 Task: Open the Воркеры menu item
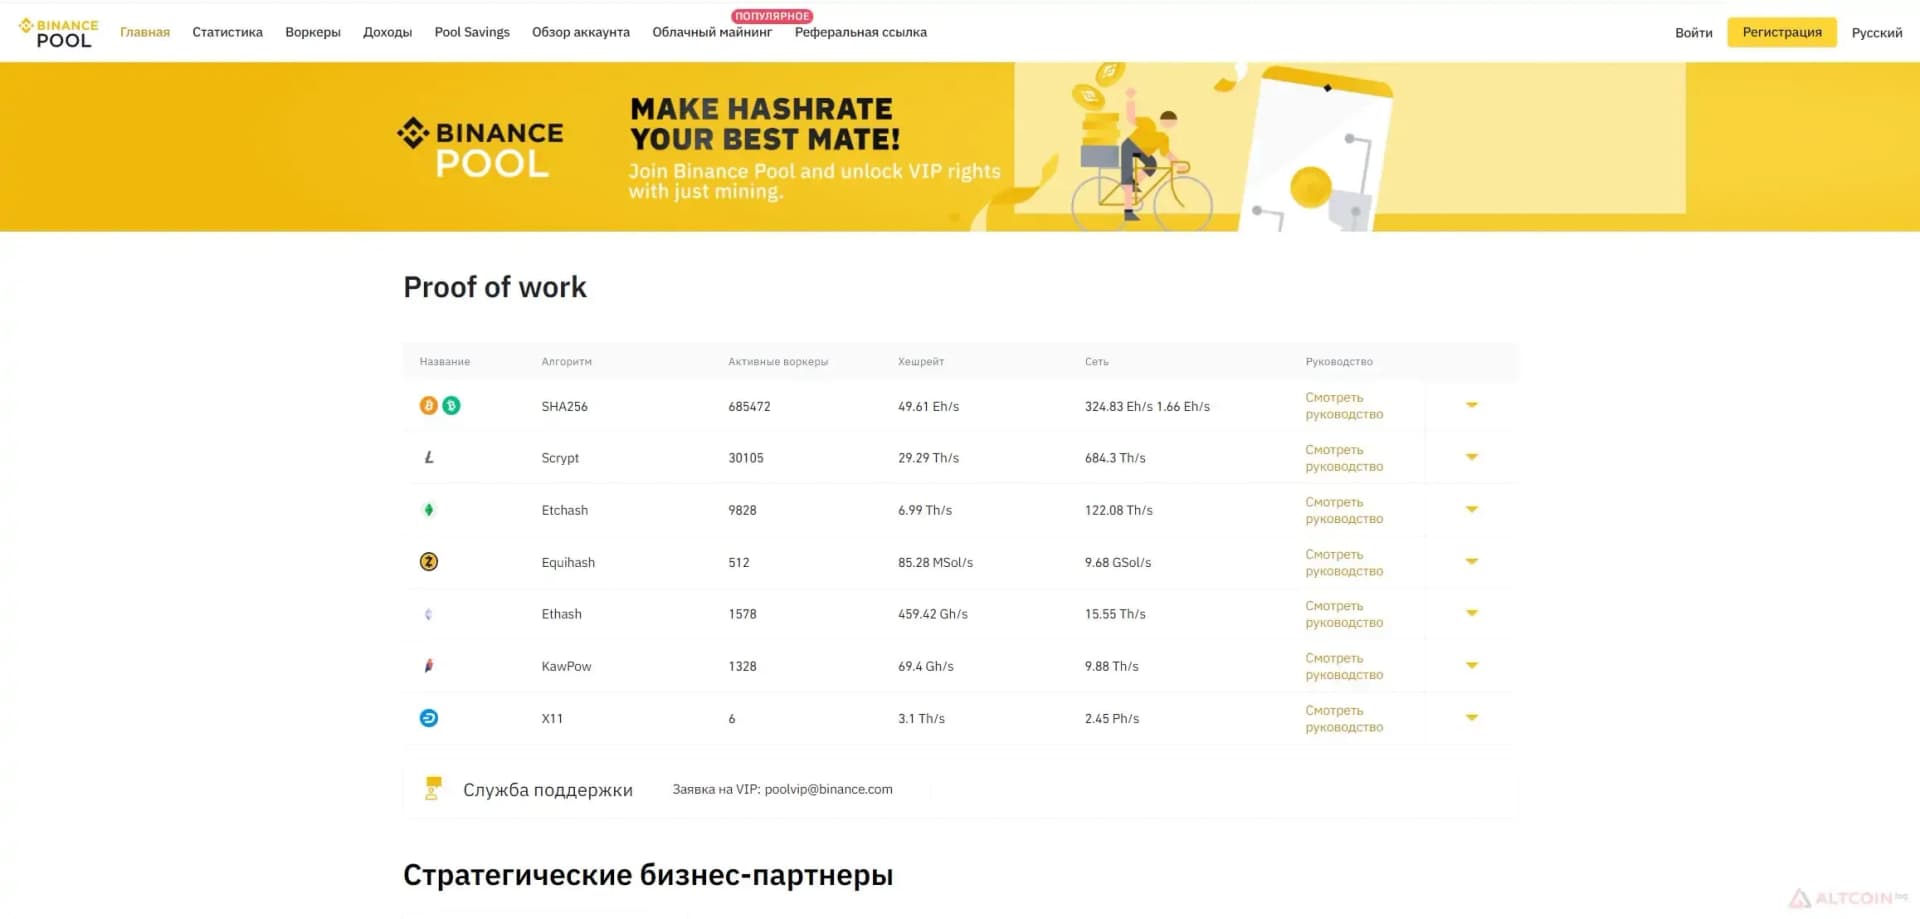tap(313, 32)
